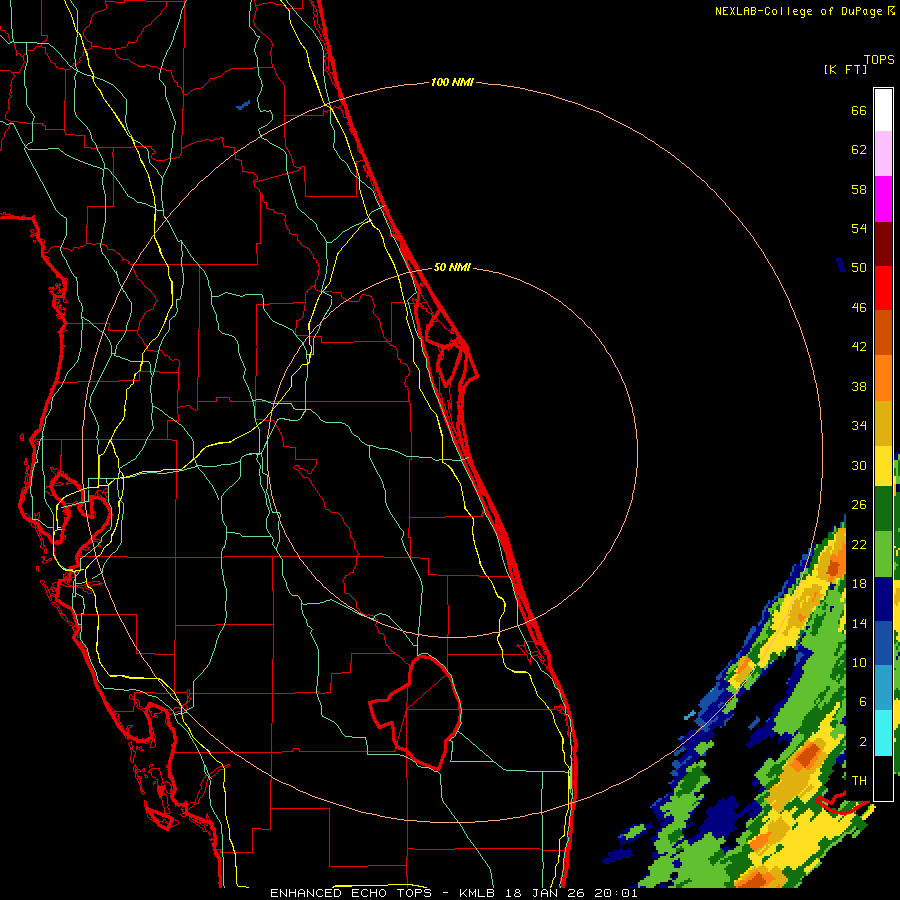Click the 2 value on the scale
900x900 pixels.
tap(863, 742)
